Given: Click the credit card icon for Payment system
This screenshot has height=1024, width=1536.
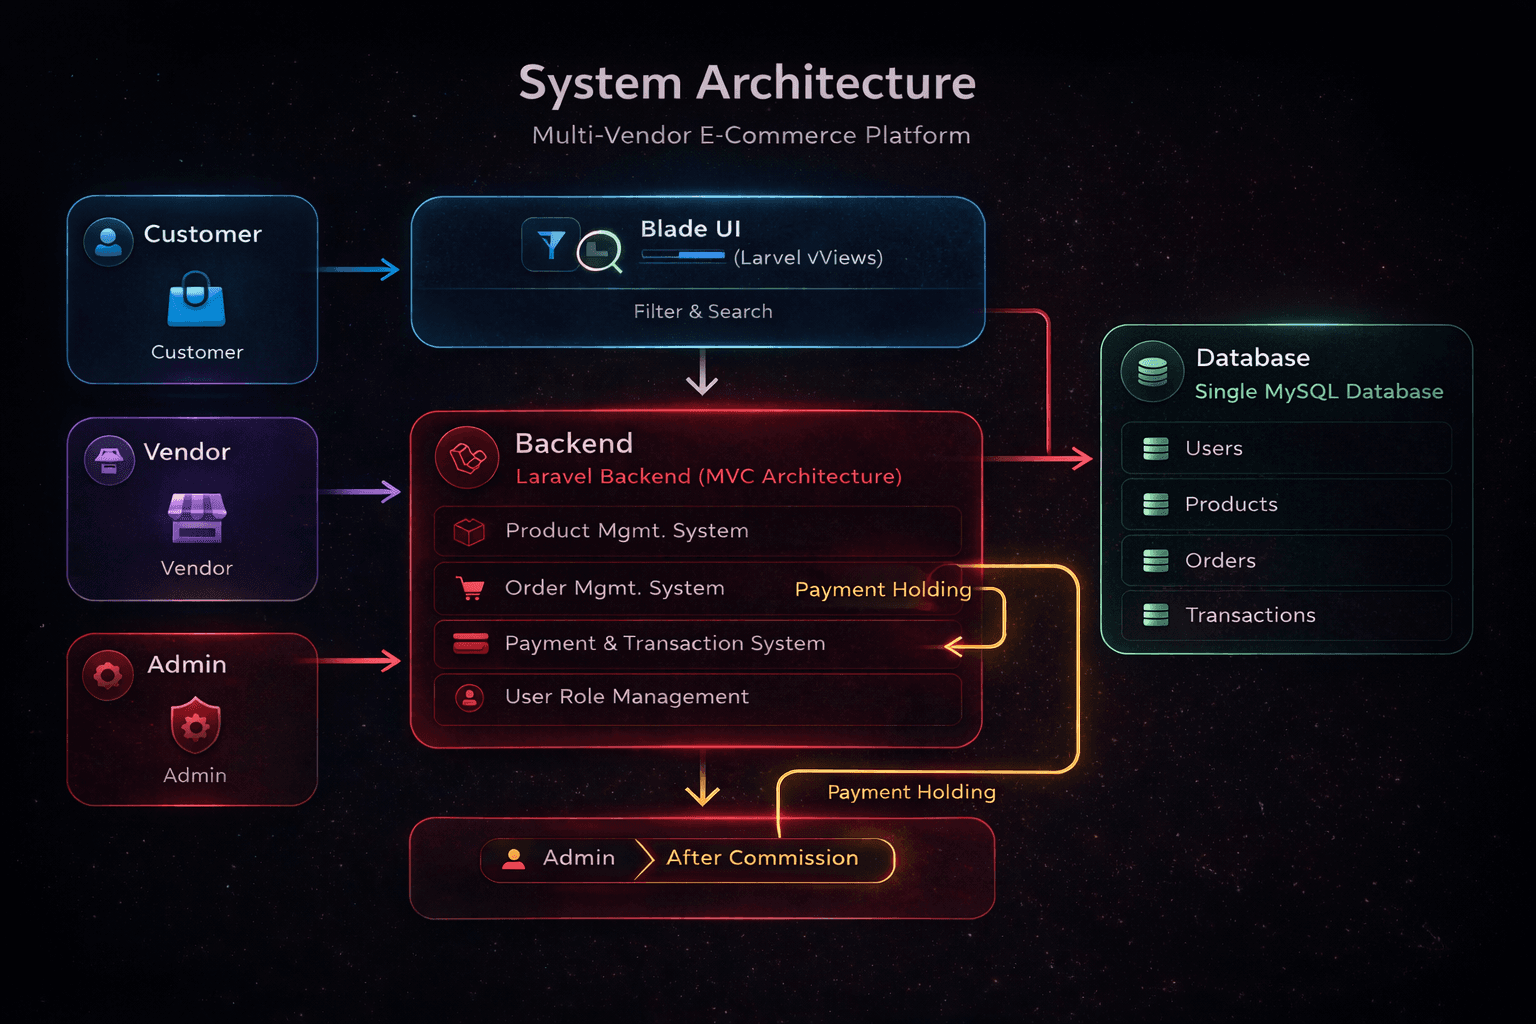Looking at the screenshot, I should (x=470, y=643).
